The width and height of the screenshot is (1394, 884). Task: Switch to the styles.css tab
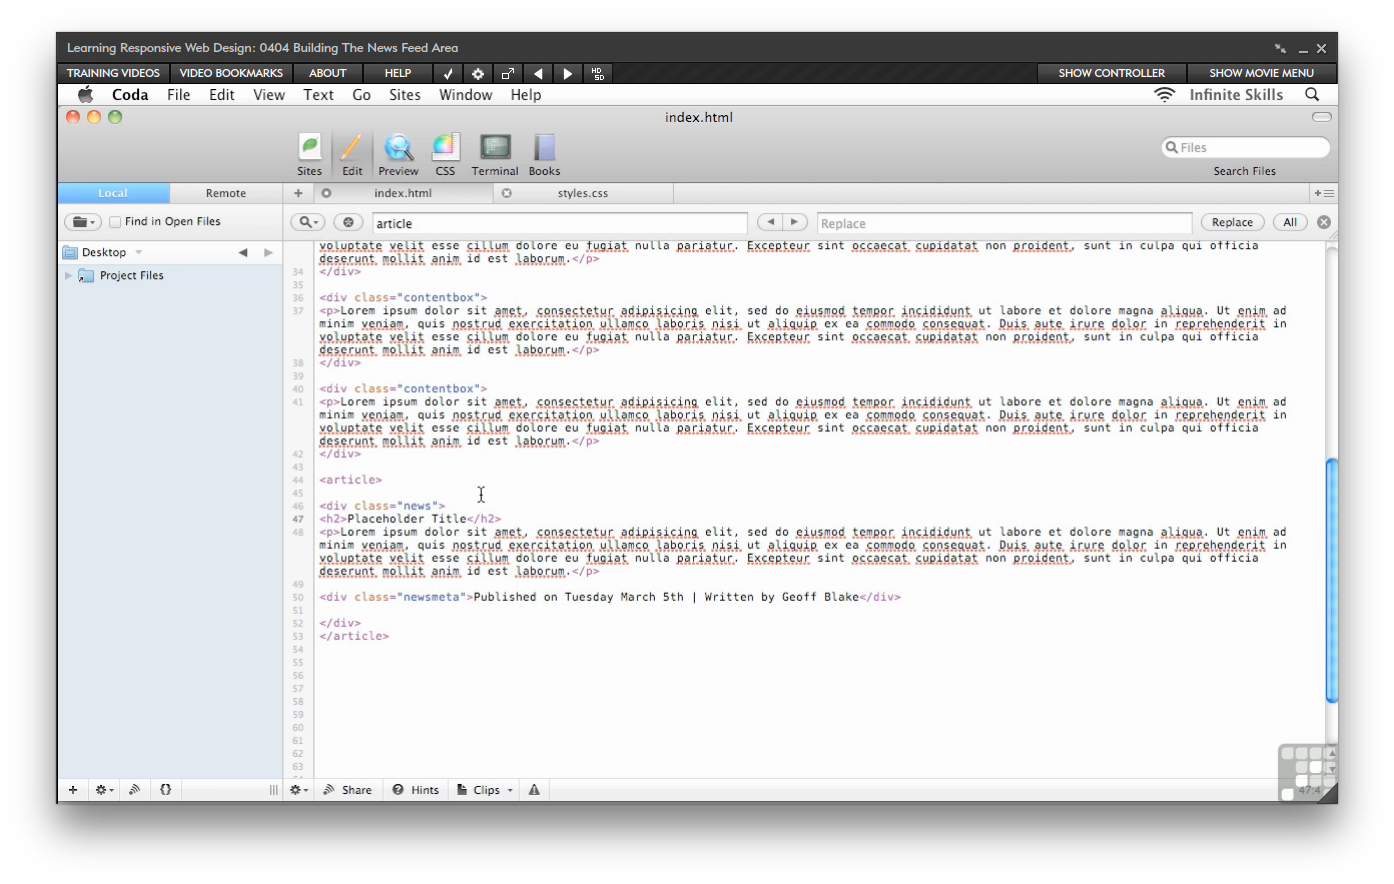coord(583,193)
